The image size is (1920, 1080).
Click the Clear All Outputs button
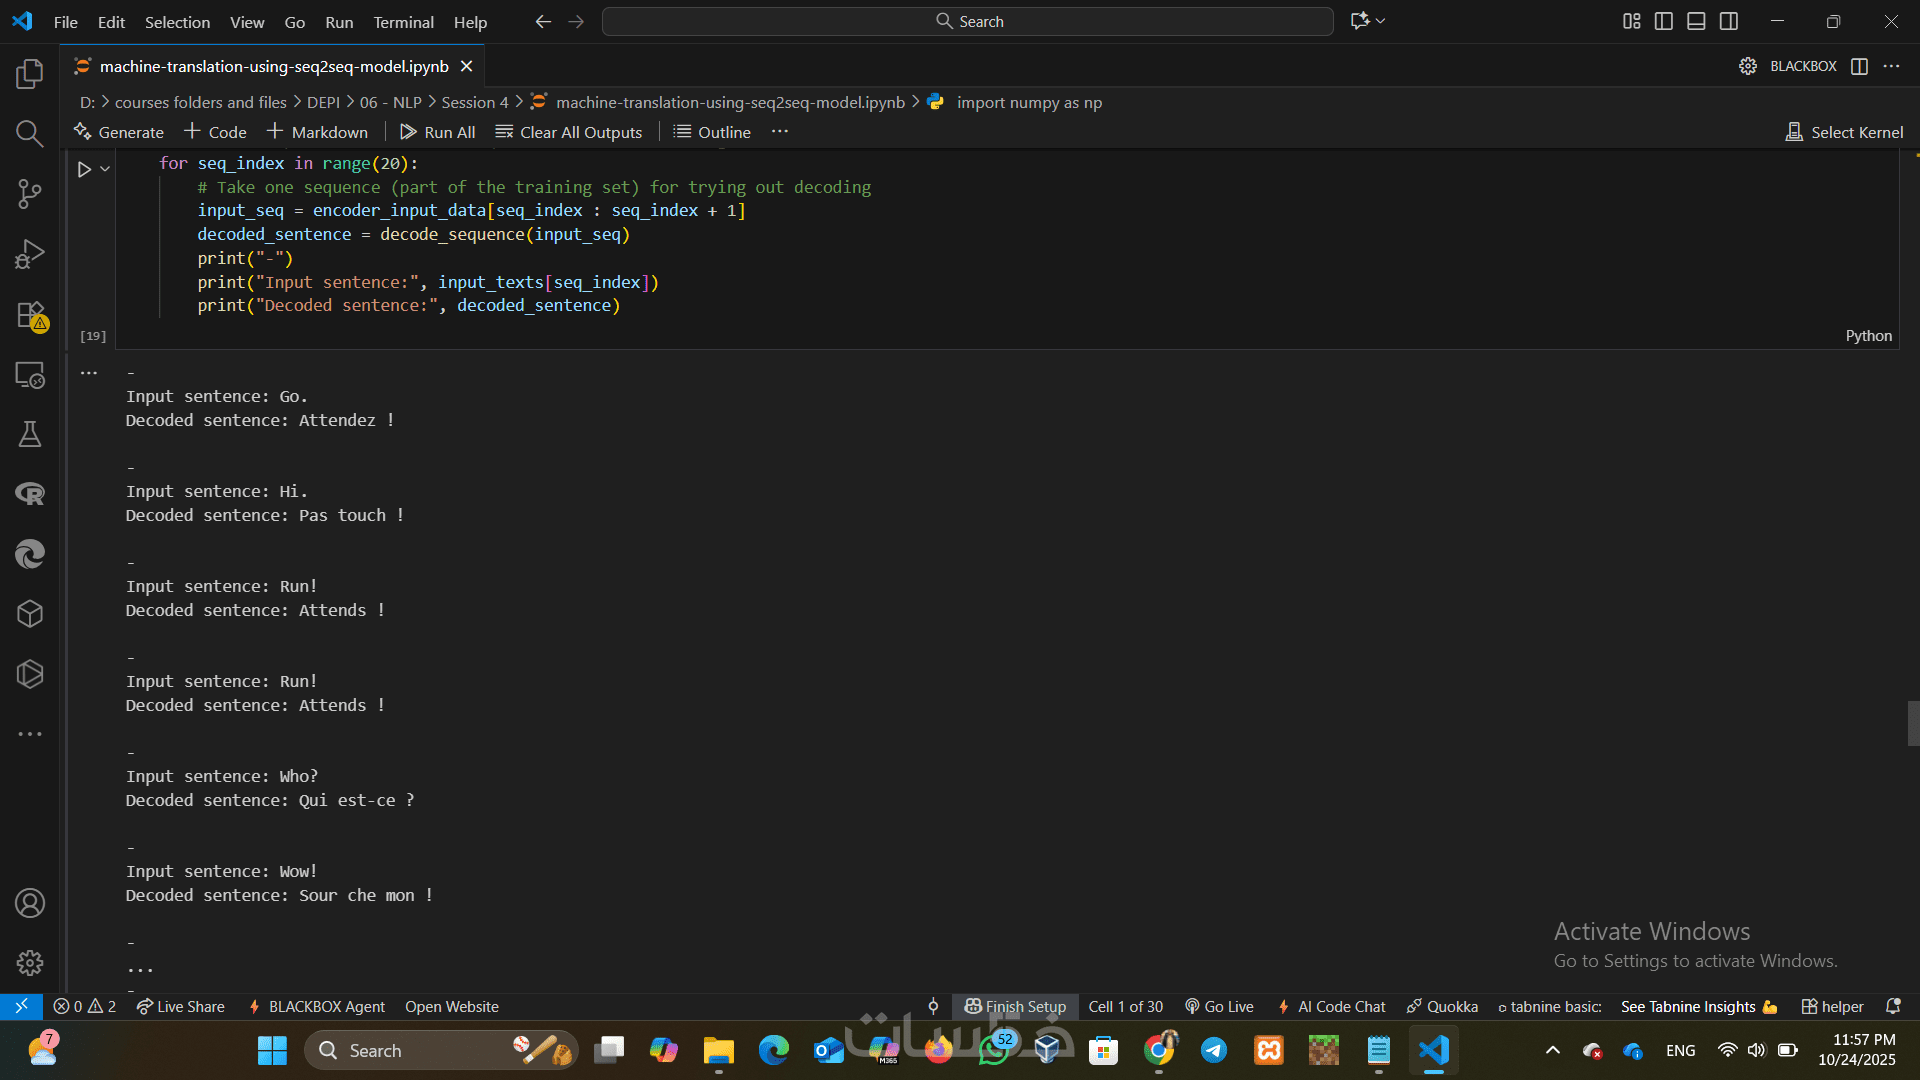pyautogui.click(x=569, y=132)
